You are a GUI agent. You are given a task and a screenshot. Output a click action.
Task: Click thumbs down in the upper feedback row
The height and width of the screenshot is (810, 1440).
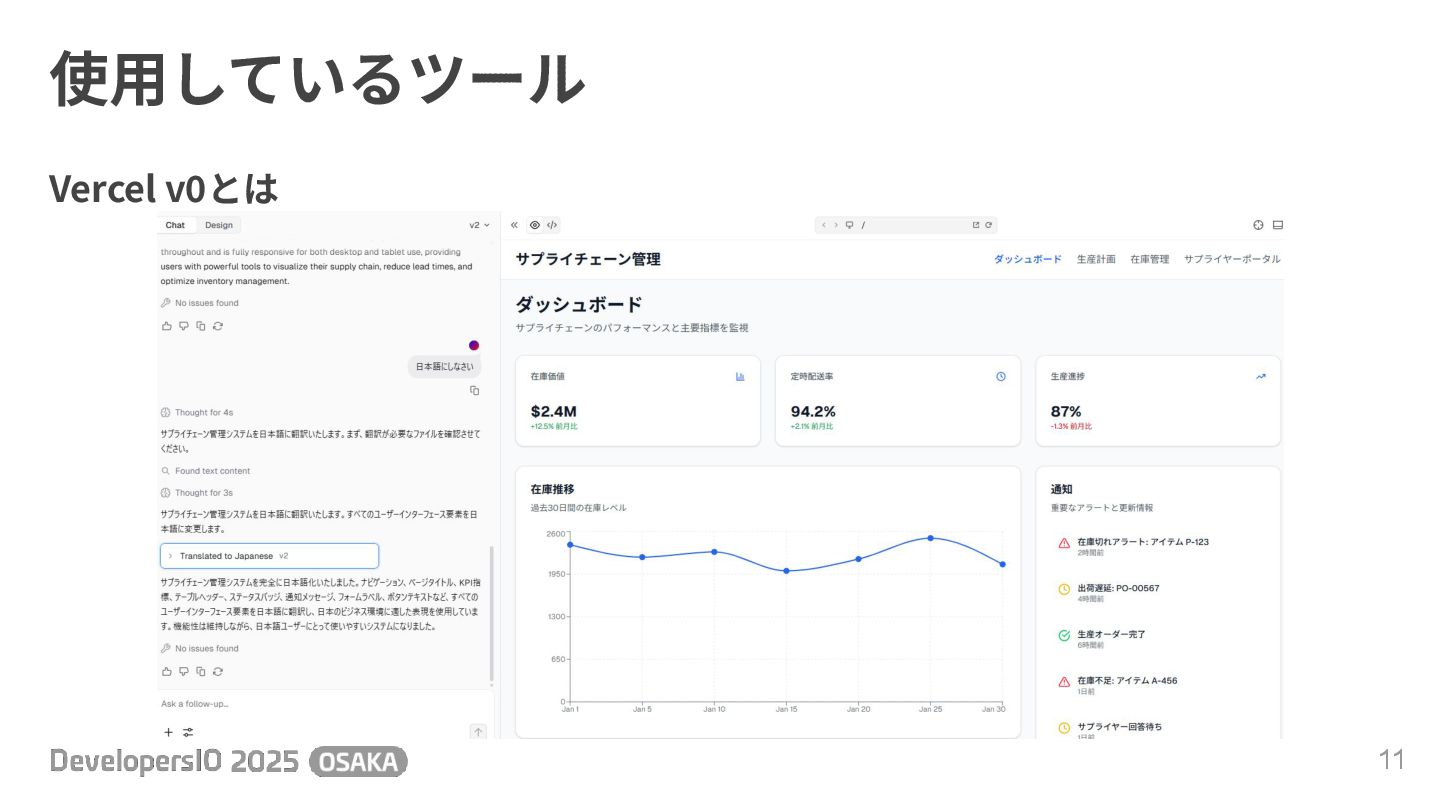coord(184,326)
